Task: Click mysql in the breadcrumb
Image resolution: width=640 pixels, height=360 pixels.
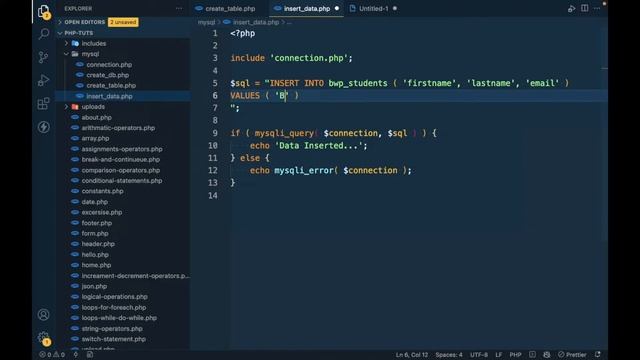Action: tap(206, 22)
